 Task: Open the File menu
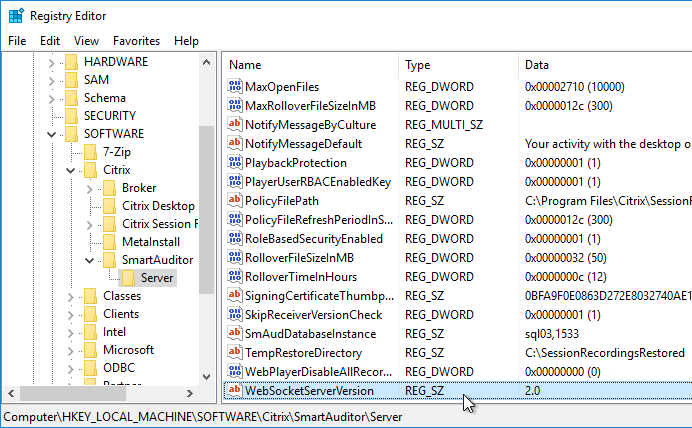point(17,41)
